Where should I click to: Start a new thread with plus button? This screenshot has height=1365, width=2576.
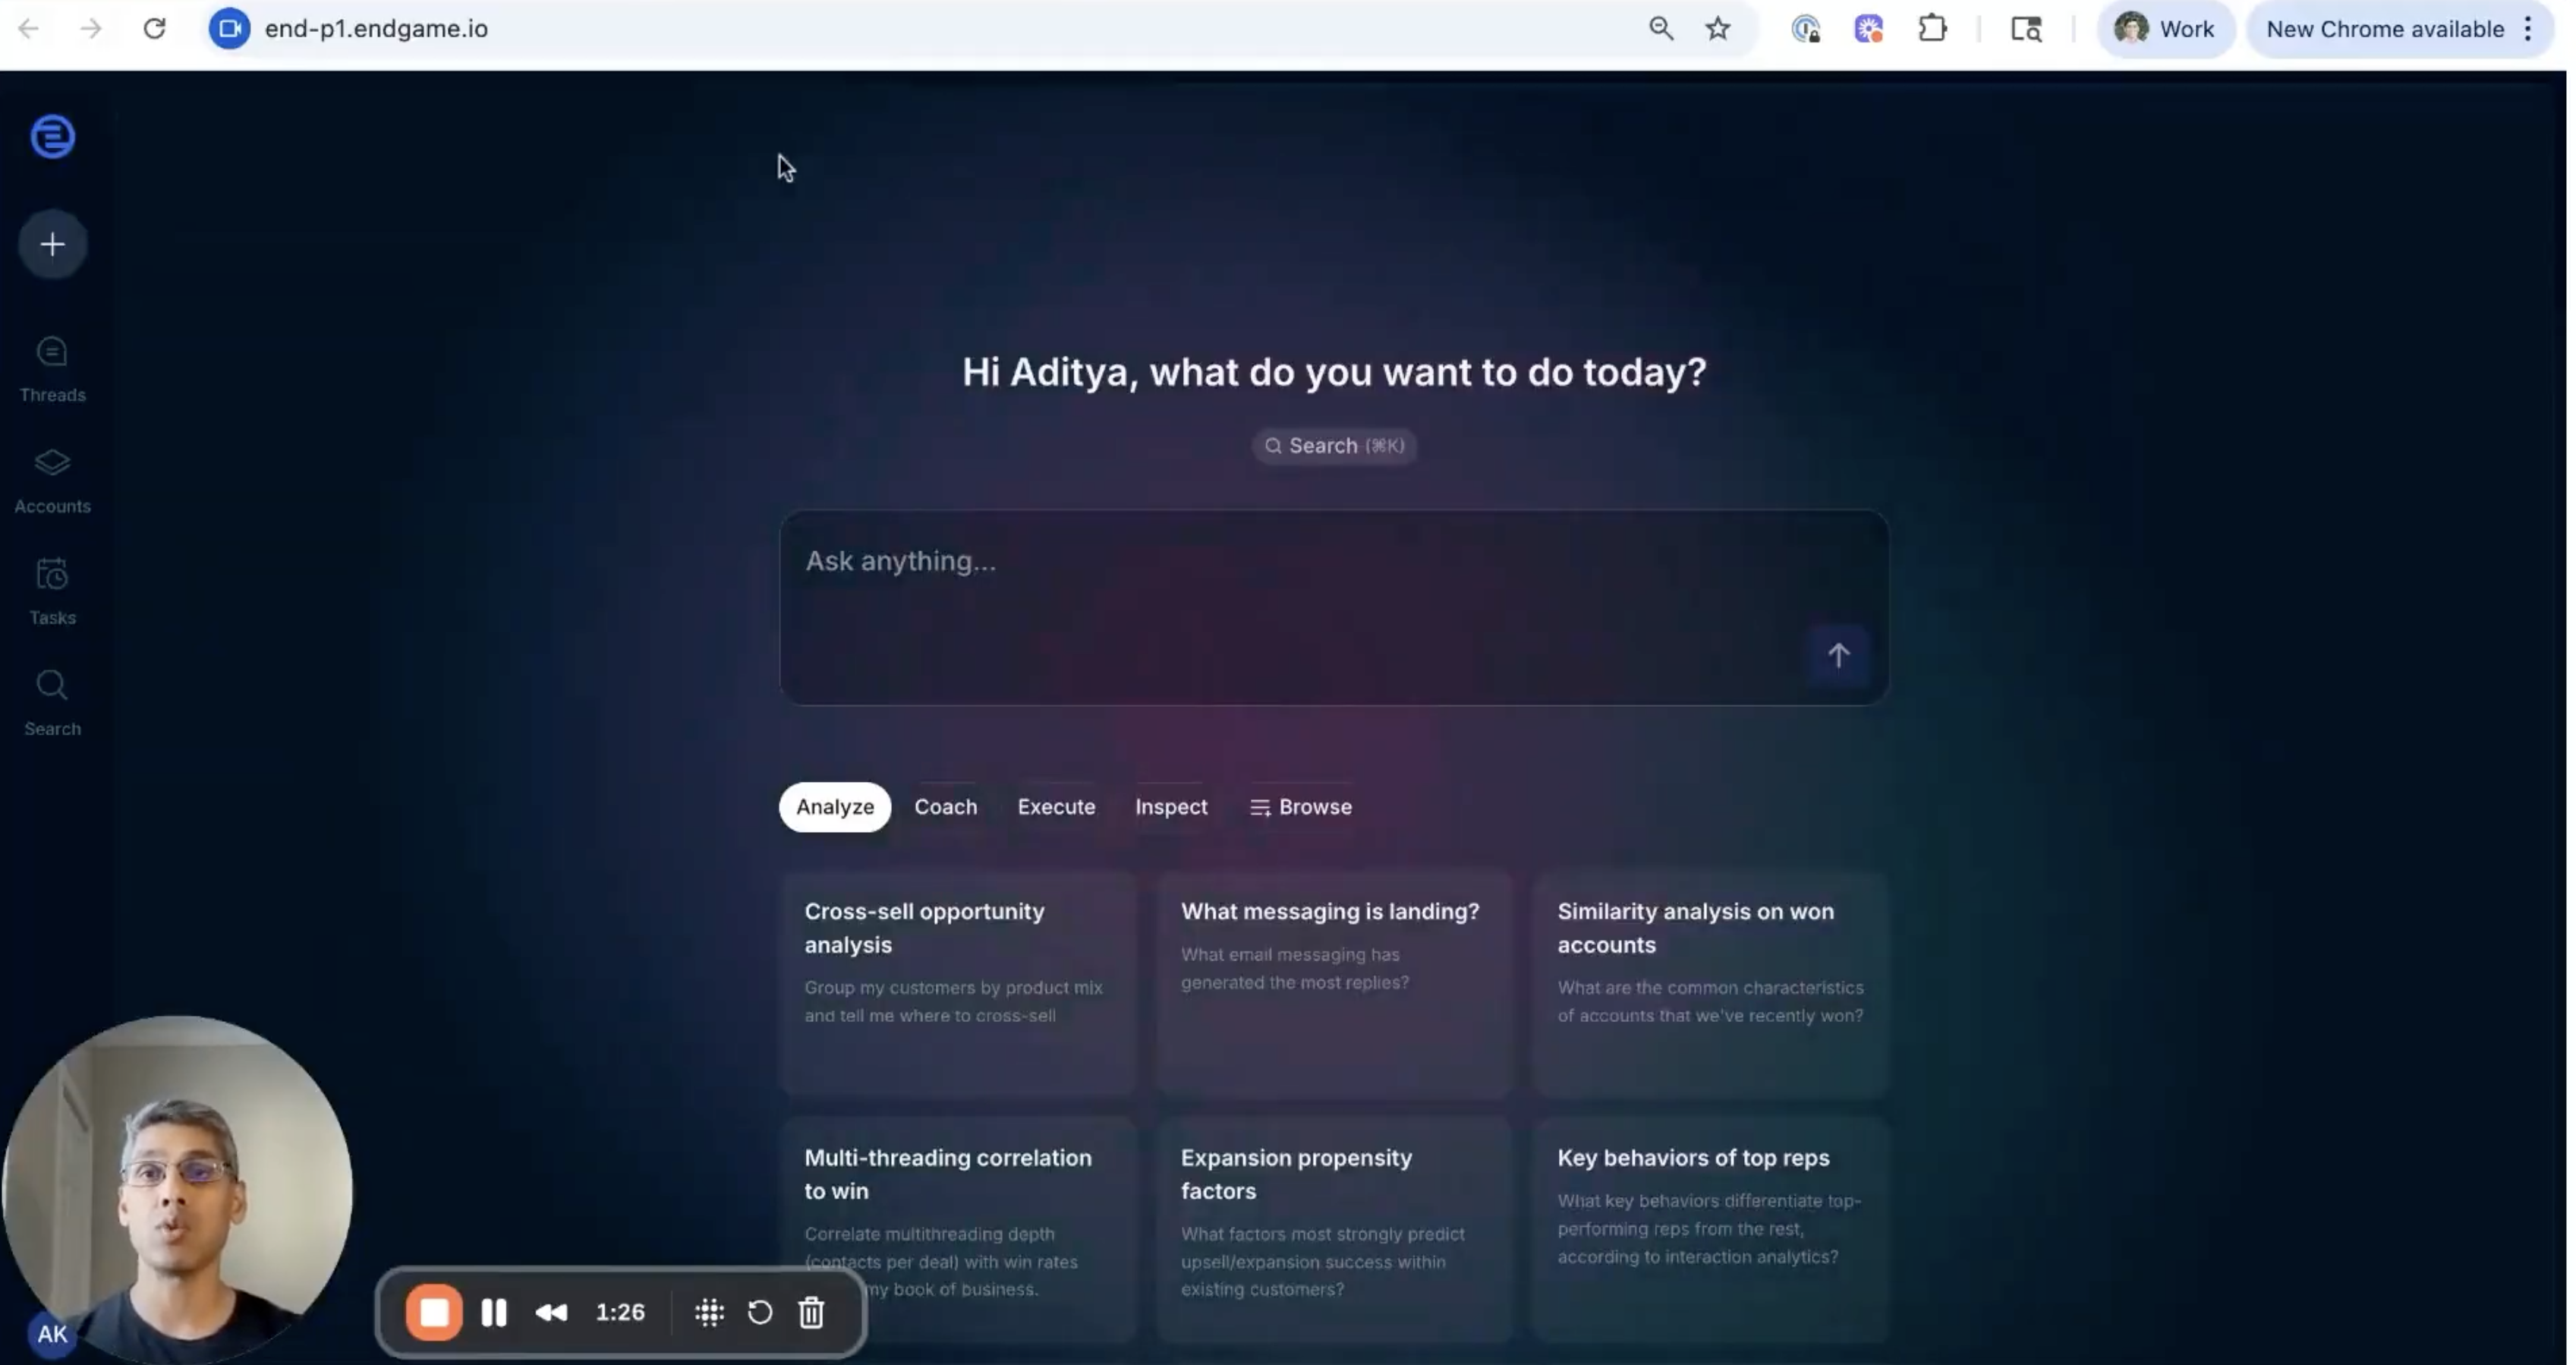[52, 244]
